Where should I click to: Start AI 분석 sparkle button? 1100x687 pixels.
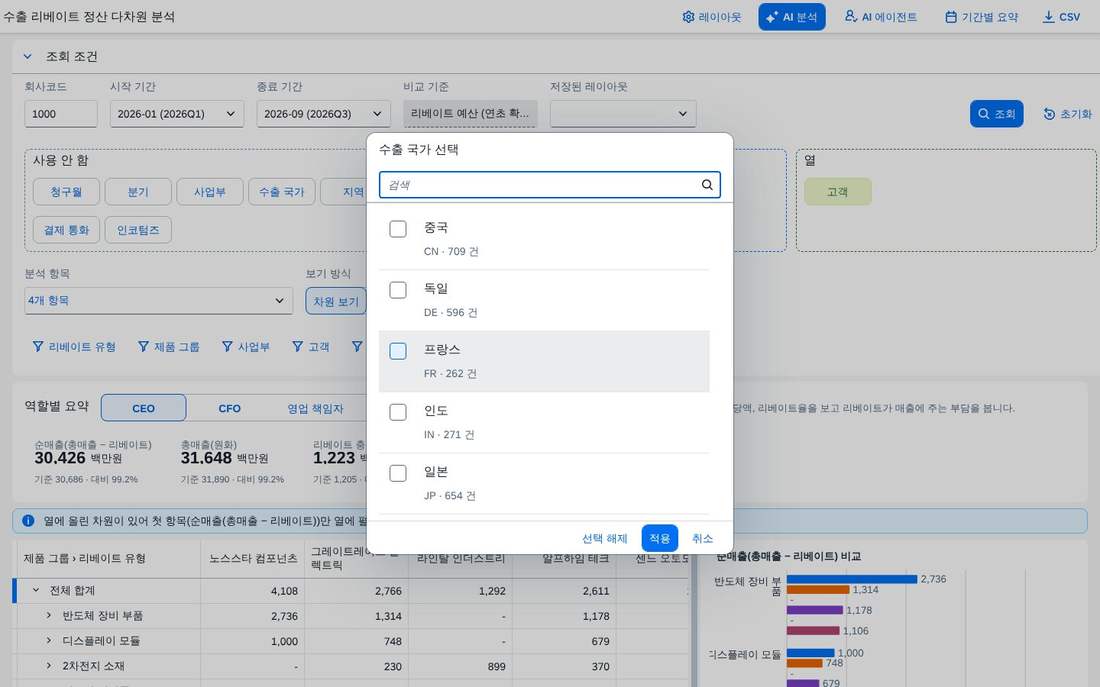point(791,17)
